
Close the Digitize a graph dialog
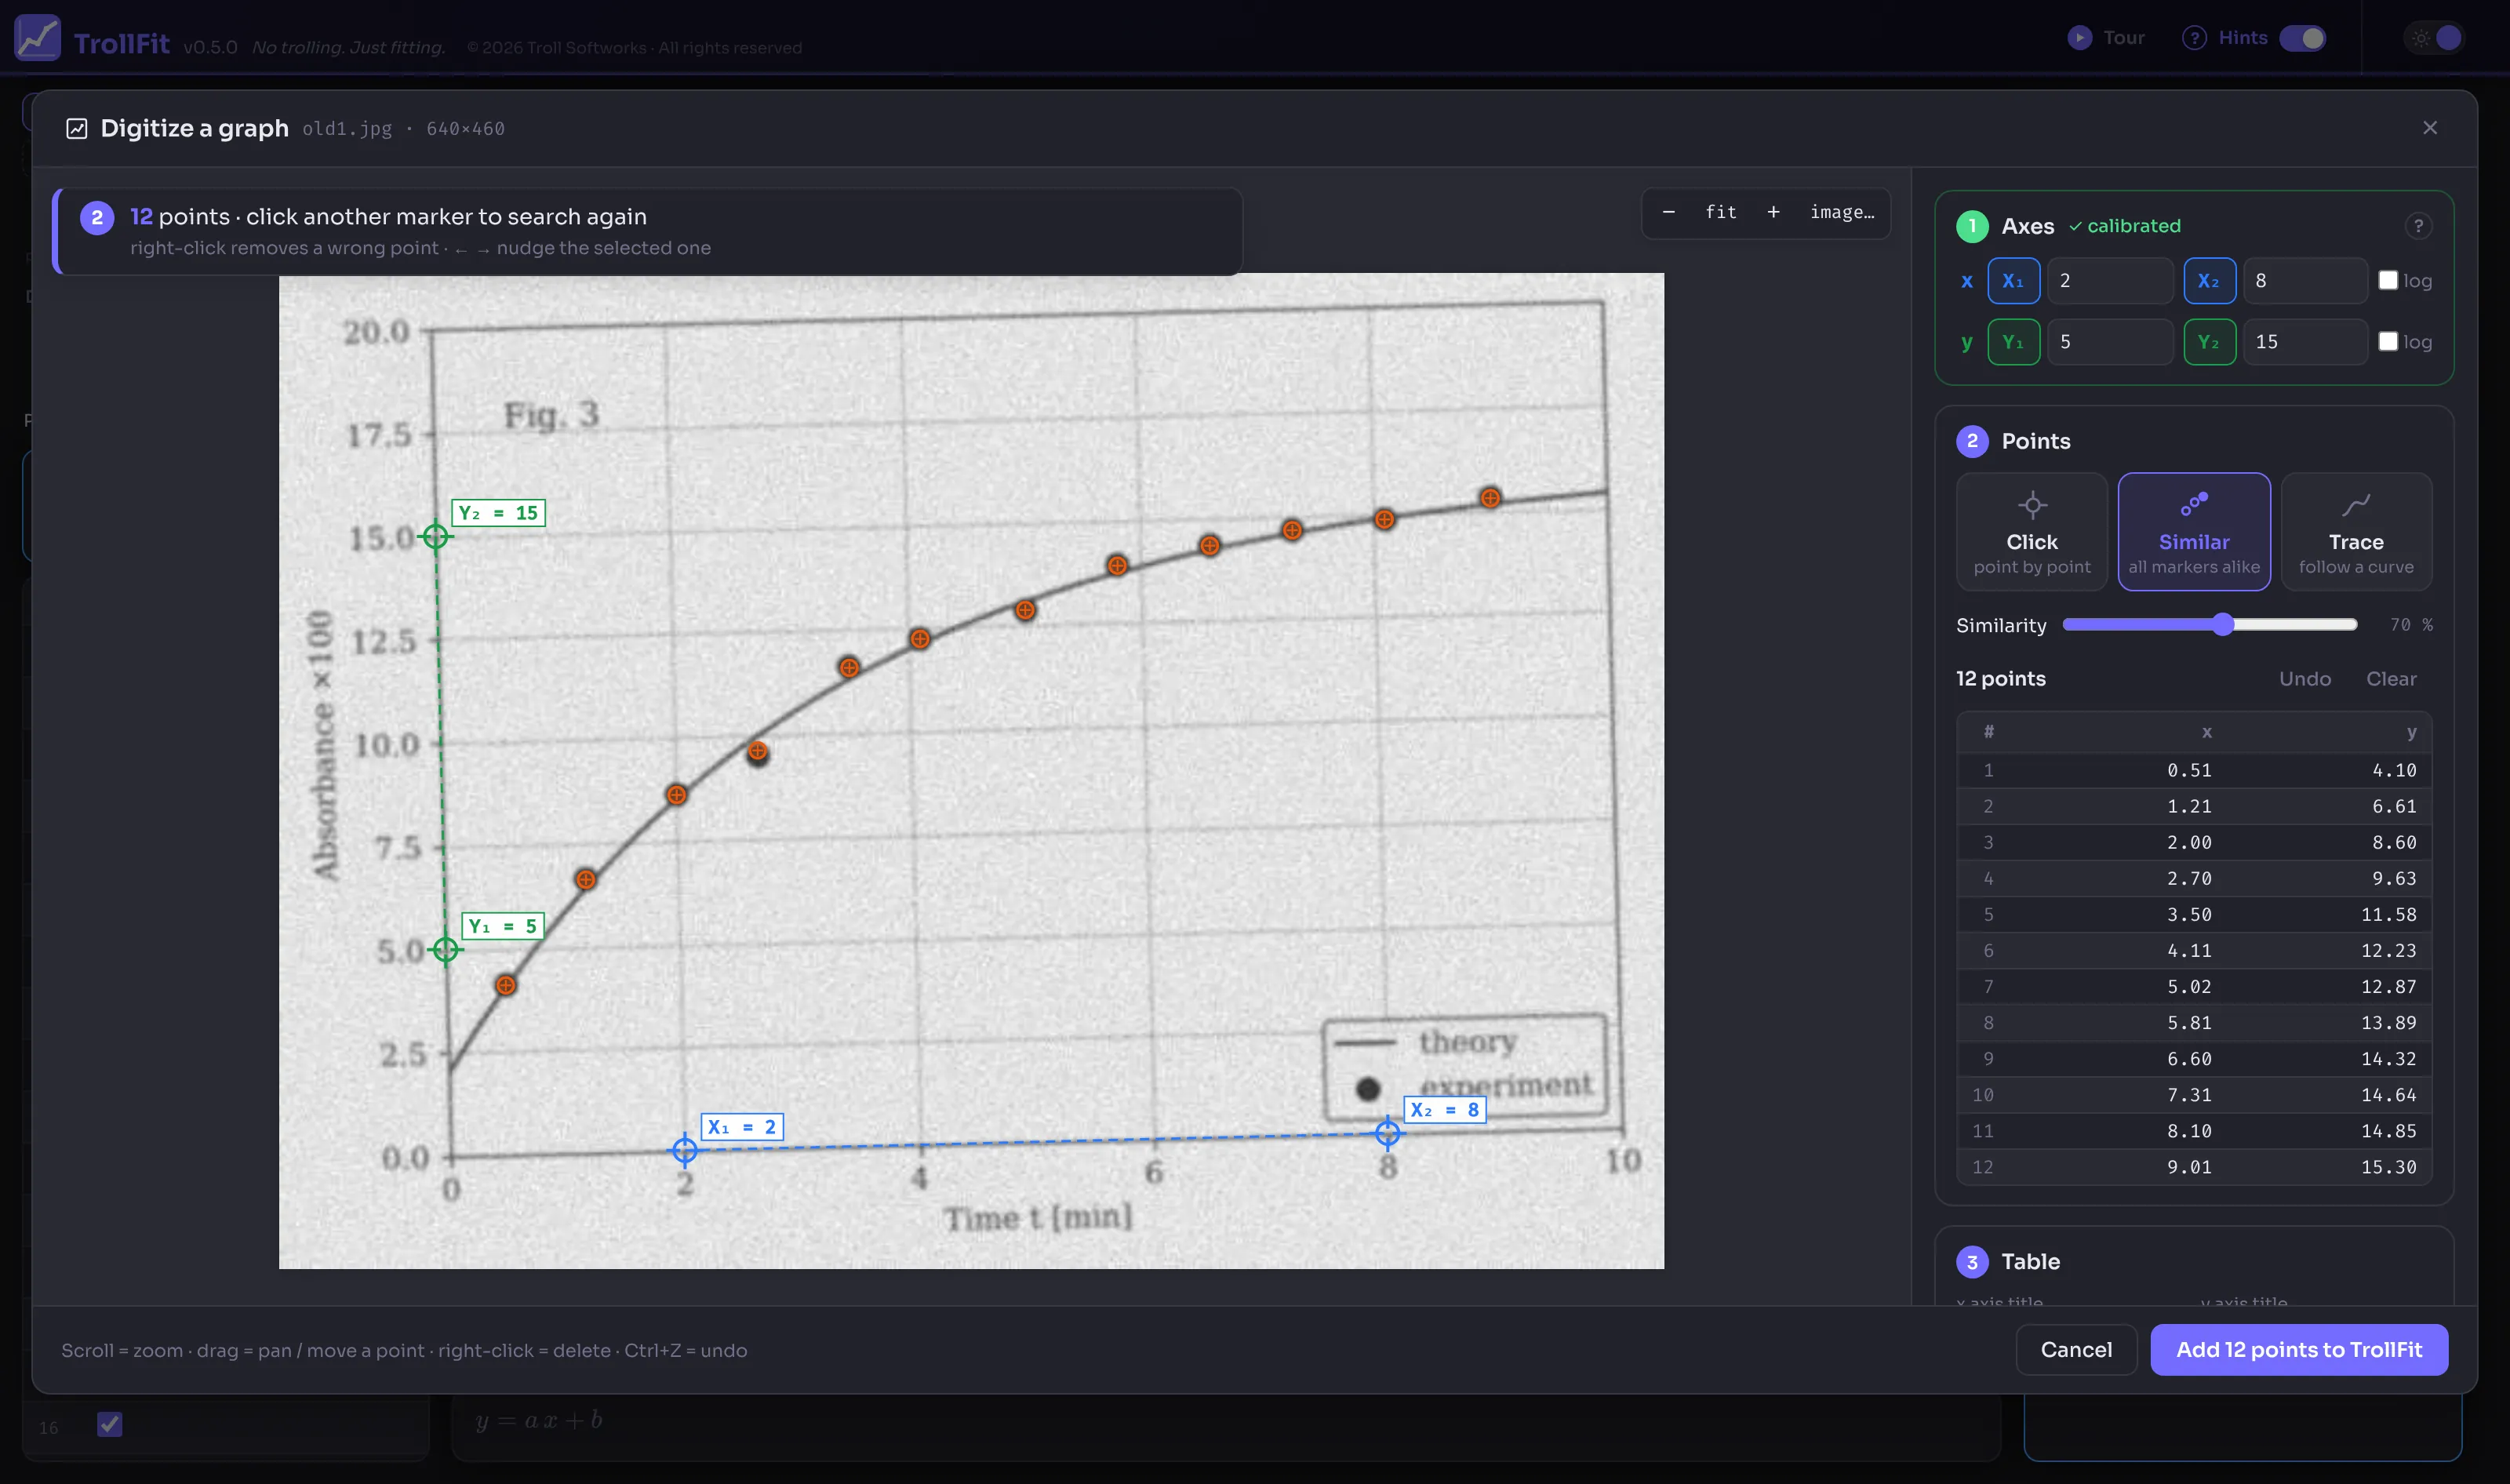2430,128
